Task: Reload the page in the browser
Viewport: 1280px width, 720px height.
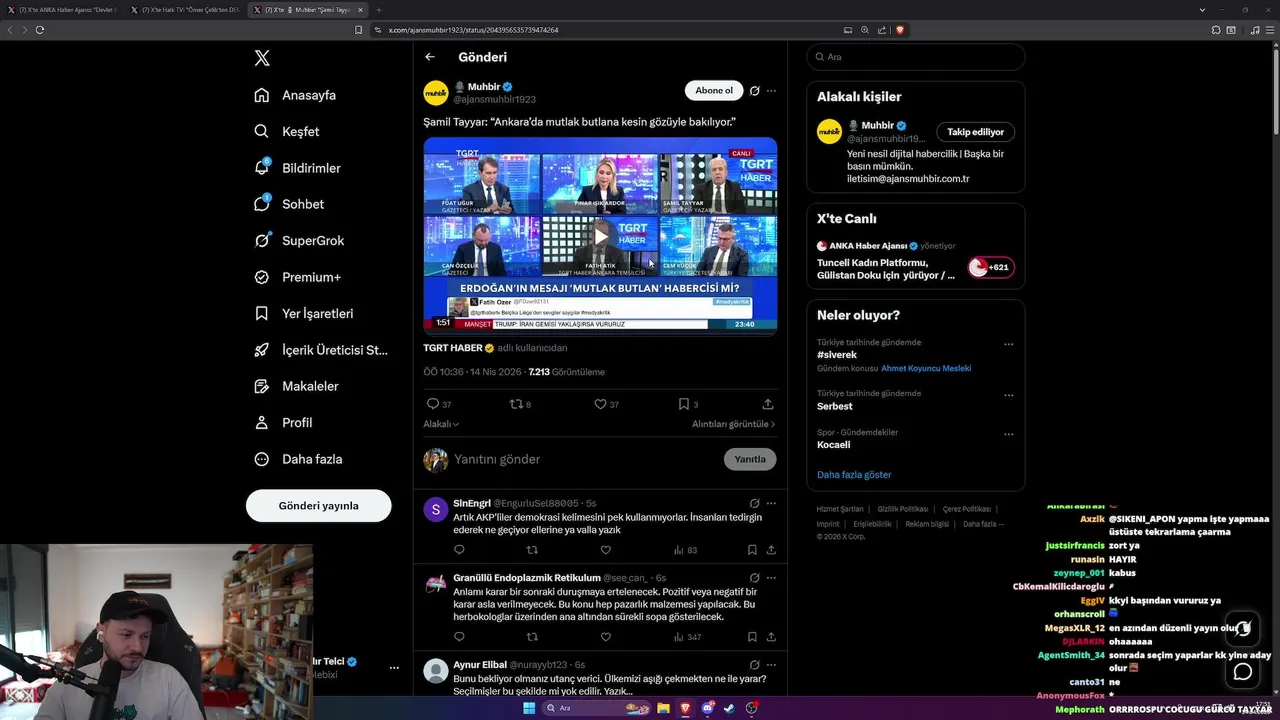Action: tap(40, 30)
